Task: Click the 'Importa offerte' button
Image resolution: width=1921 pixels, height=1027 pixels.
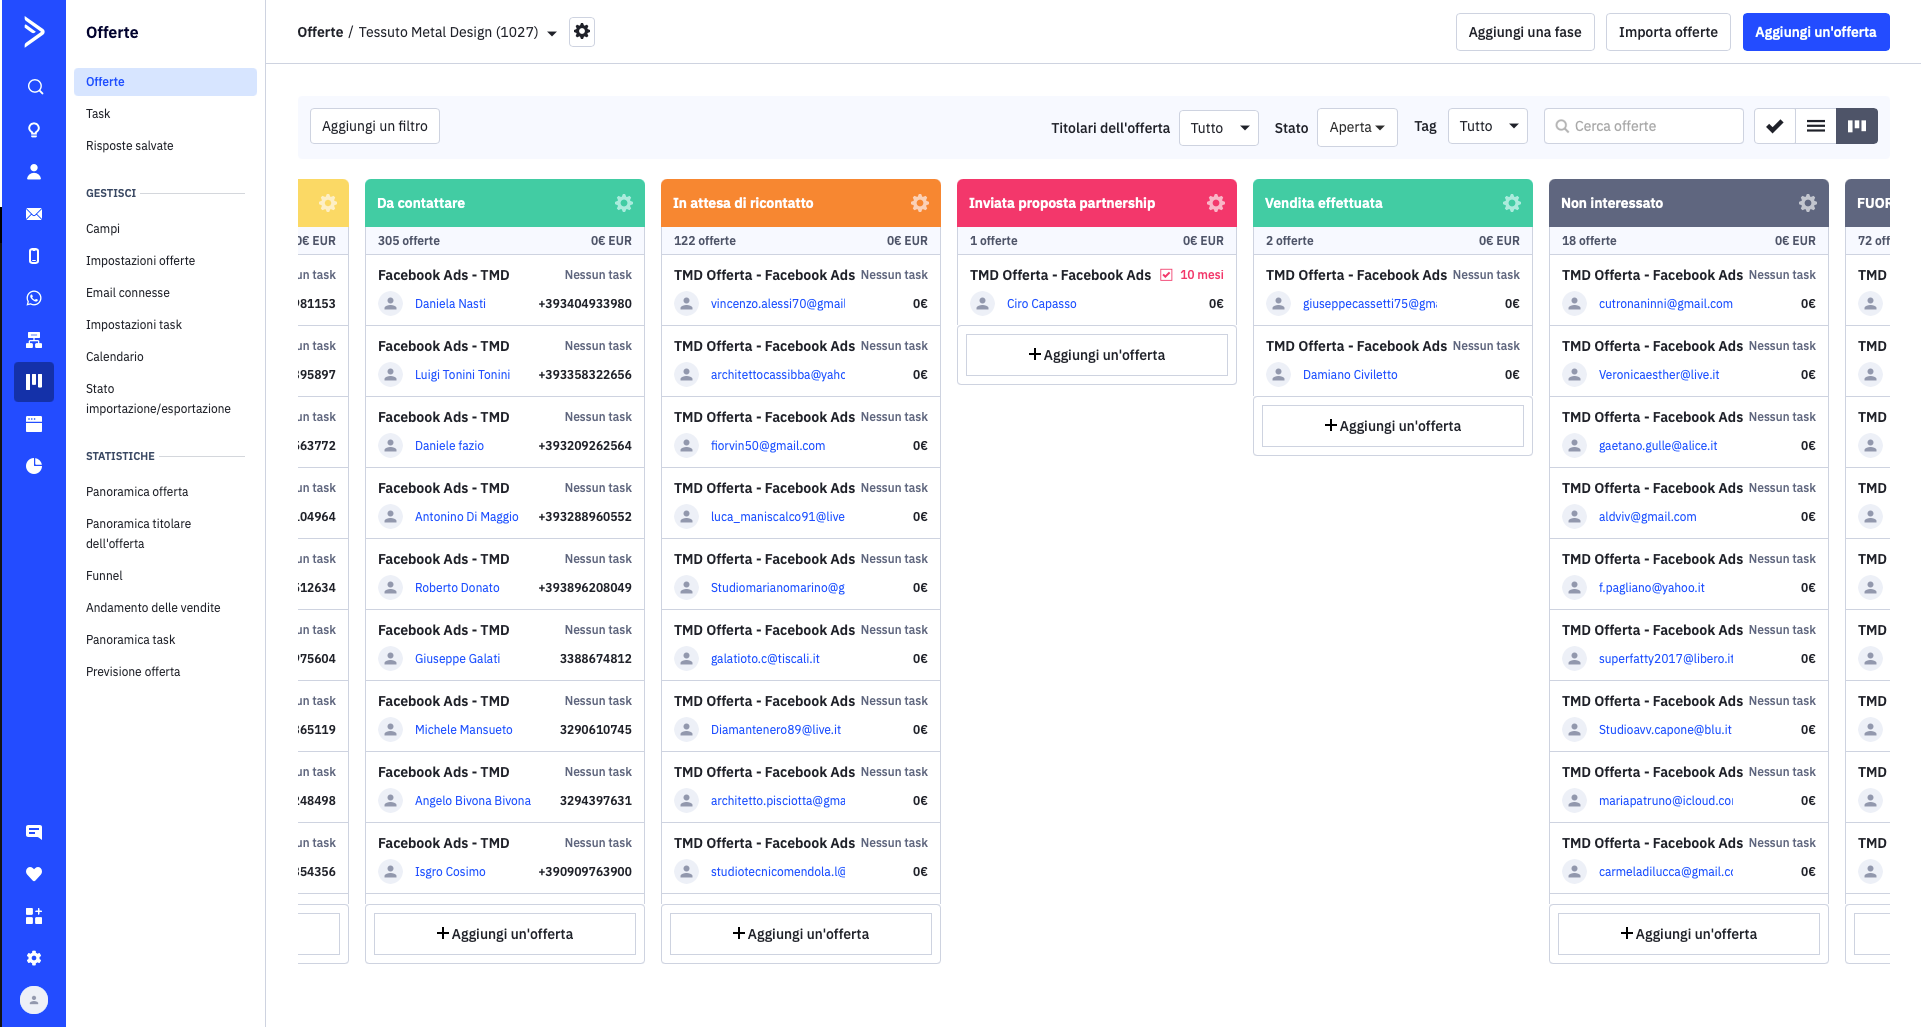Action: click(x=1667, y=32)
